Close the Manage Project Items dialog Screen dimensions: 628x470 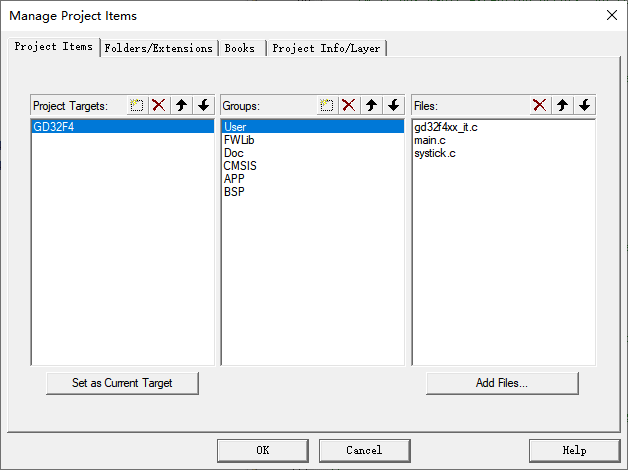coord(612,16)
